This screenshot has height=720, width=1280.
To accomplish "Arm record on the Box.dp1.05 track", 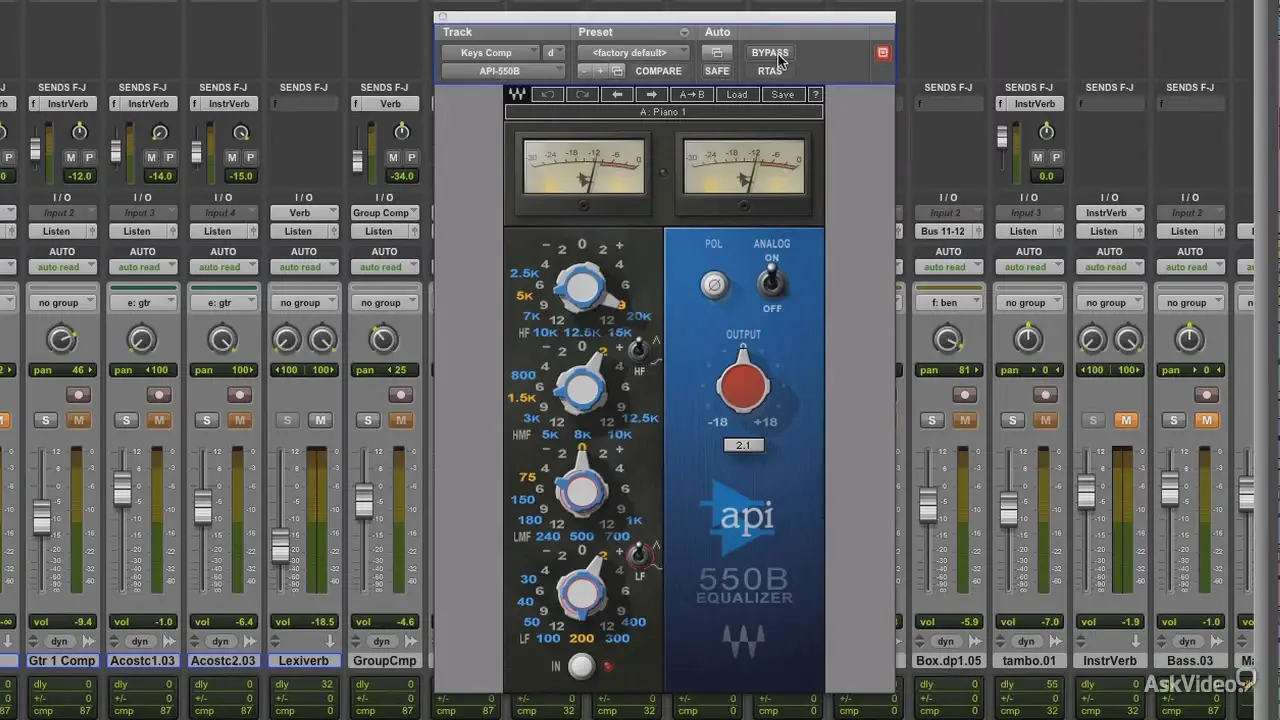I will 965,395.
